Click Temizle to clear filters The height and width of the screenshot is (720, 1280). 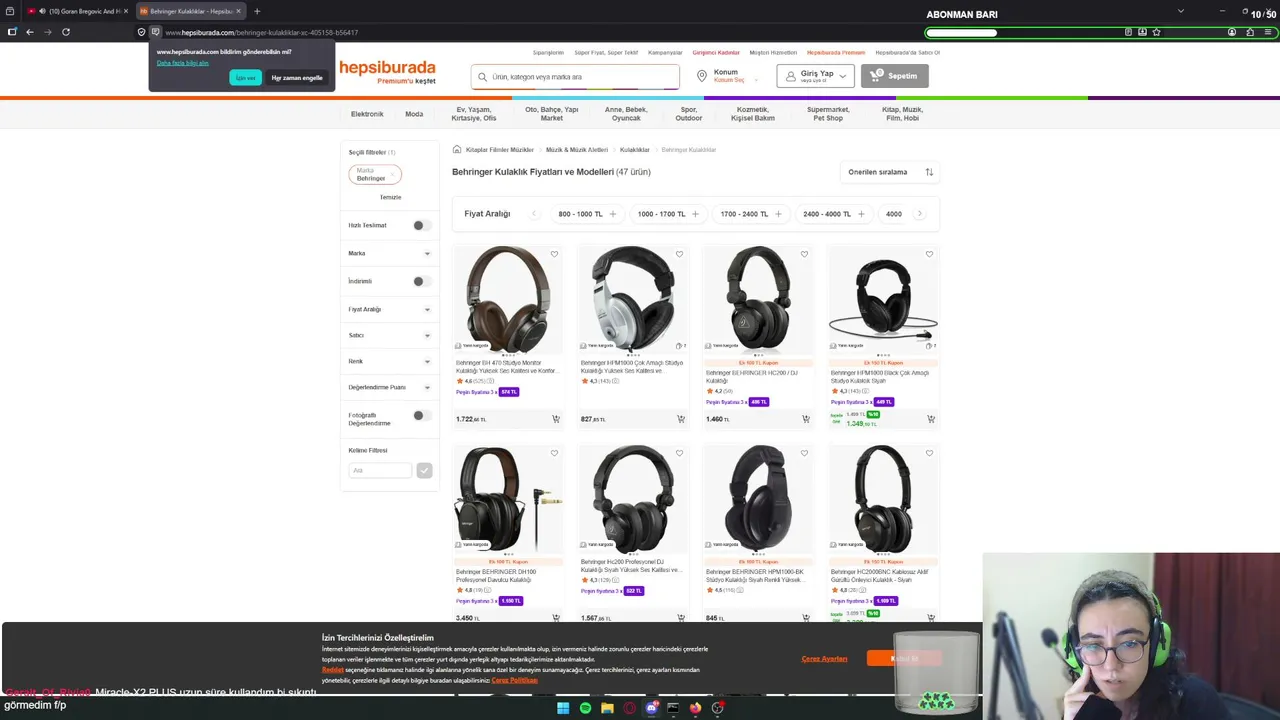coord(390,197)
